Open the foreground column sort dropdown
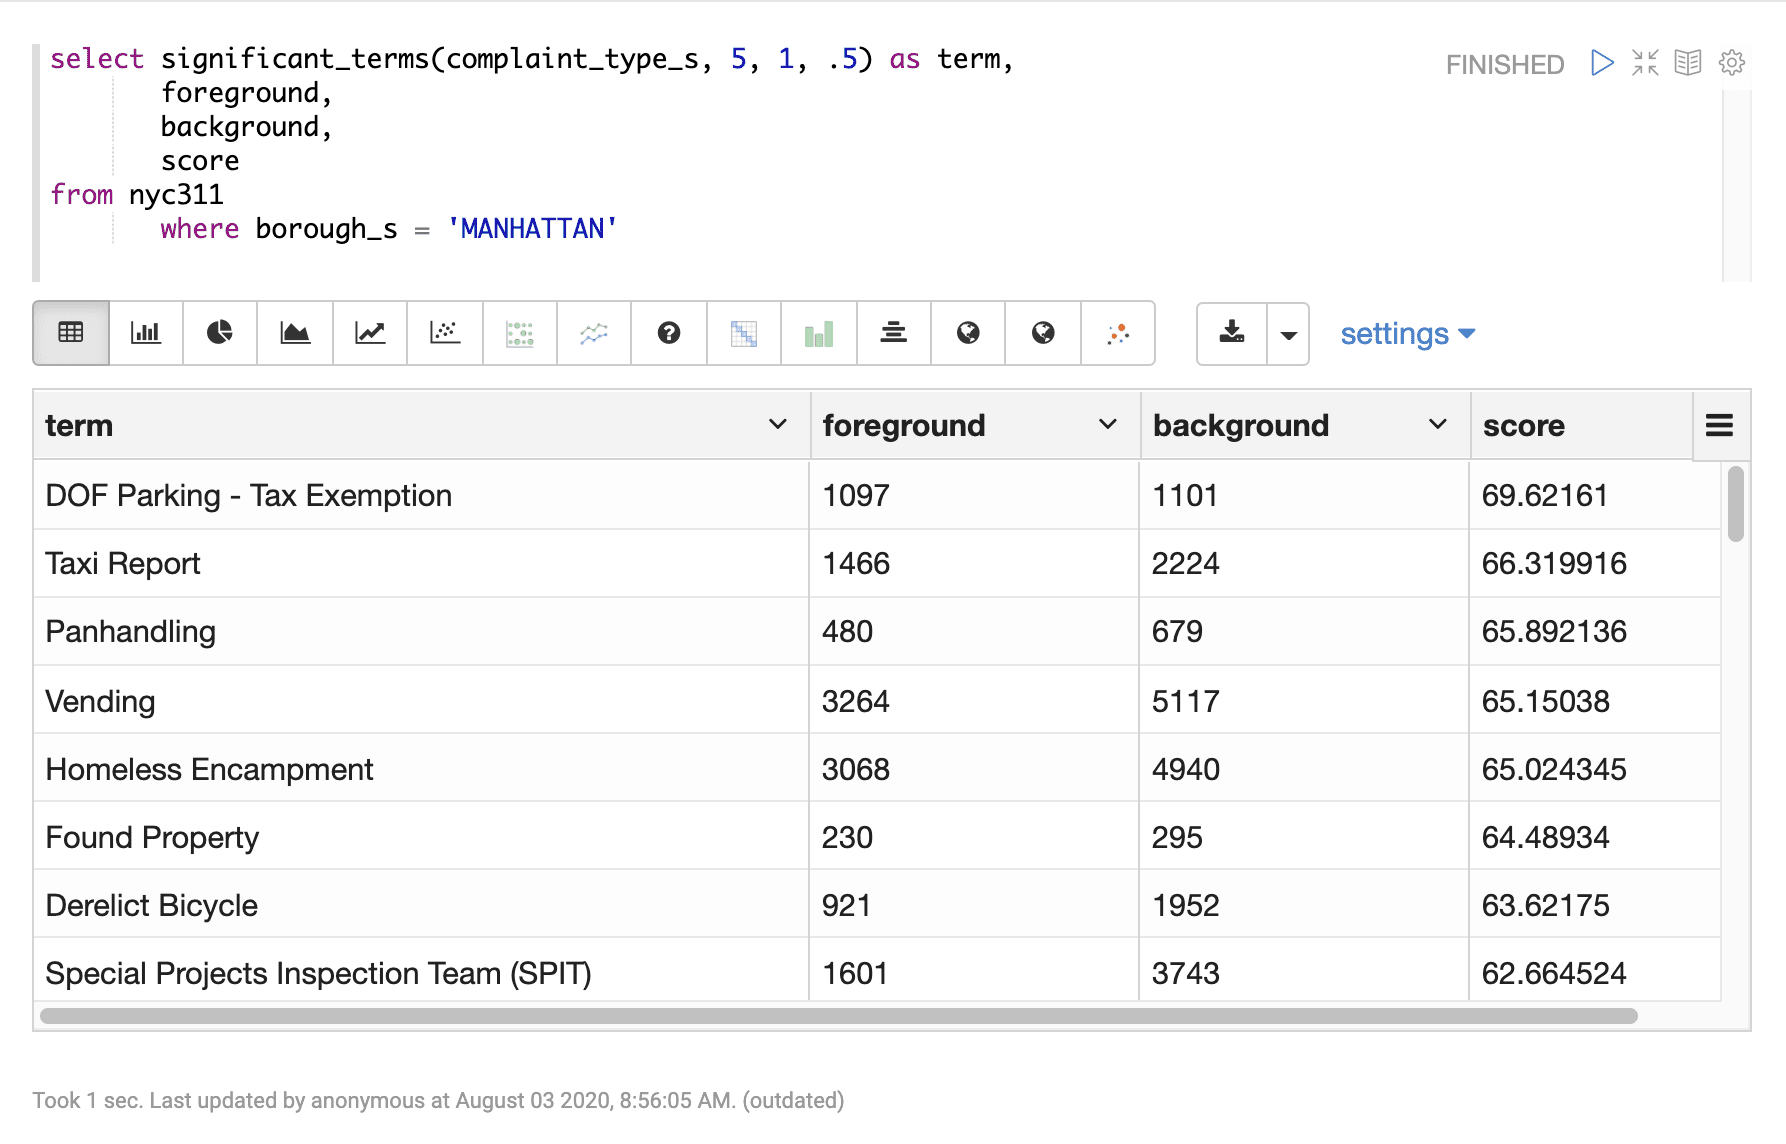1786x1144 pixels. (x=1107, y=424)
